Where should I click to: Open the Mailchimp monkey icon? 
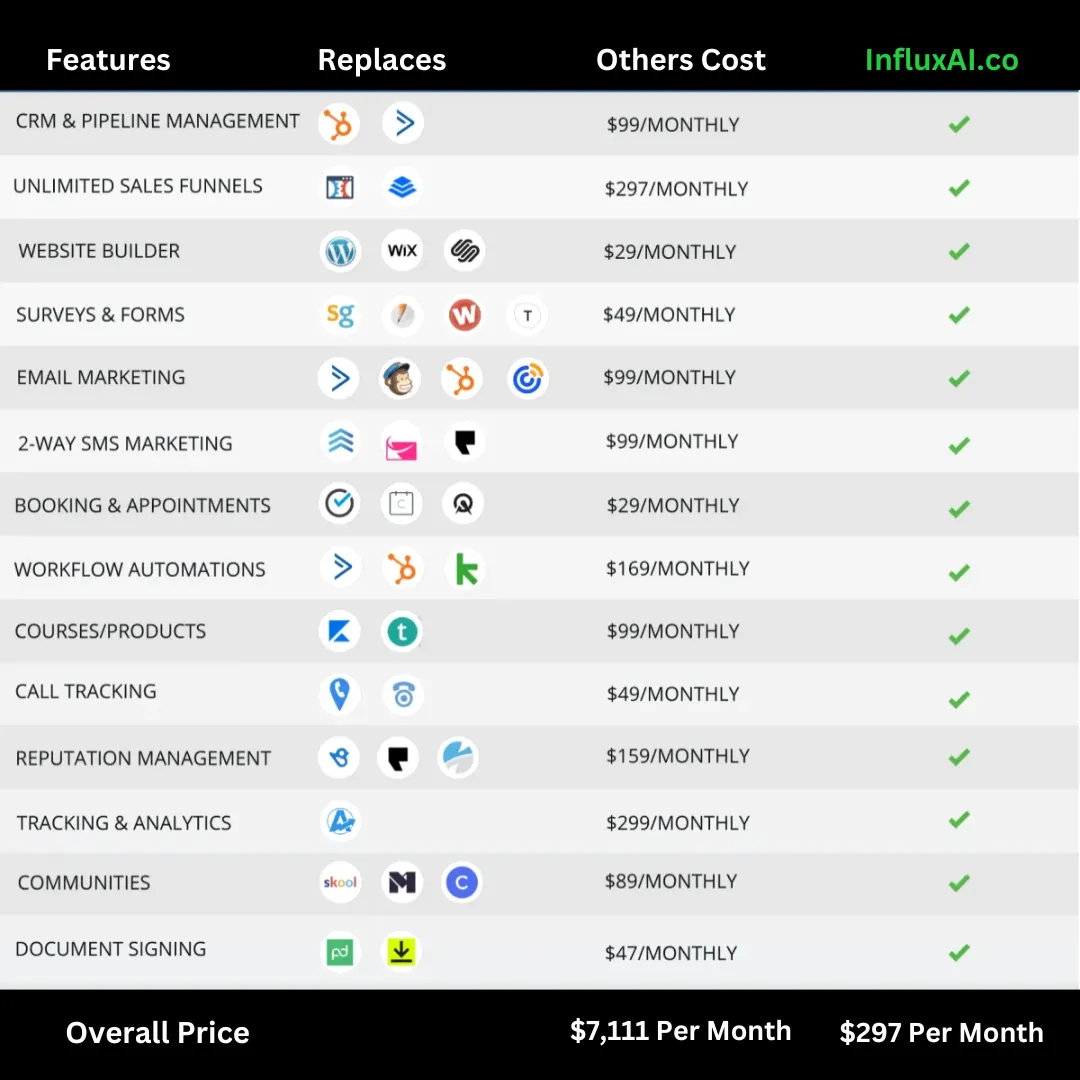tap(400, 379)
